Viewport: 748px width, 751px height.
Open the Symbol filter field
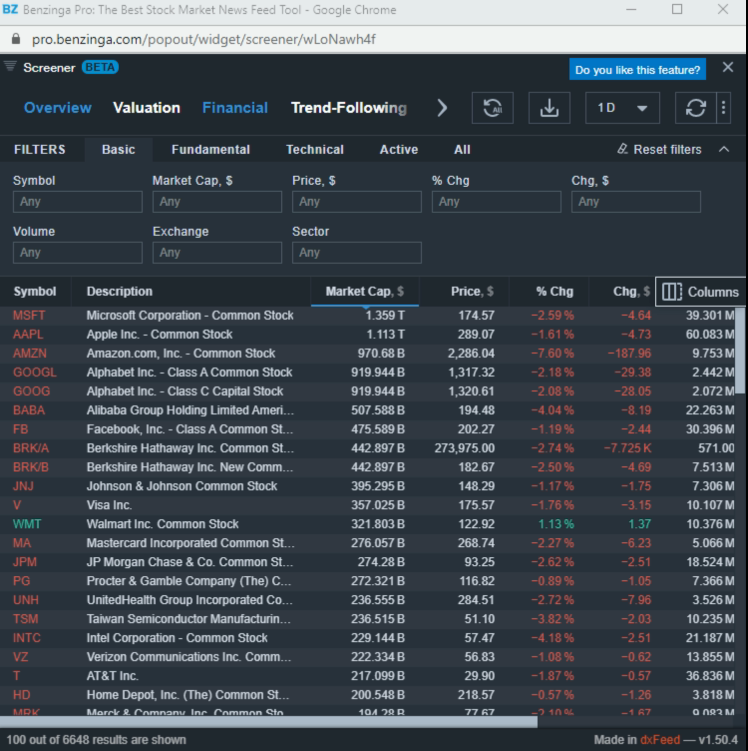pyautogui.click(x=78, y=202)
